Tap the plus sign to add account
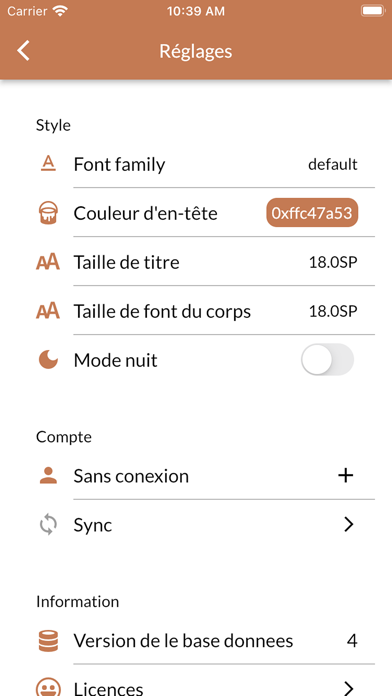This screenshot has height=696, width=392. pos(346,475)
